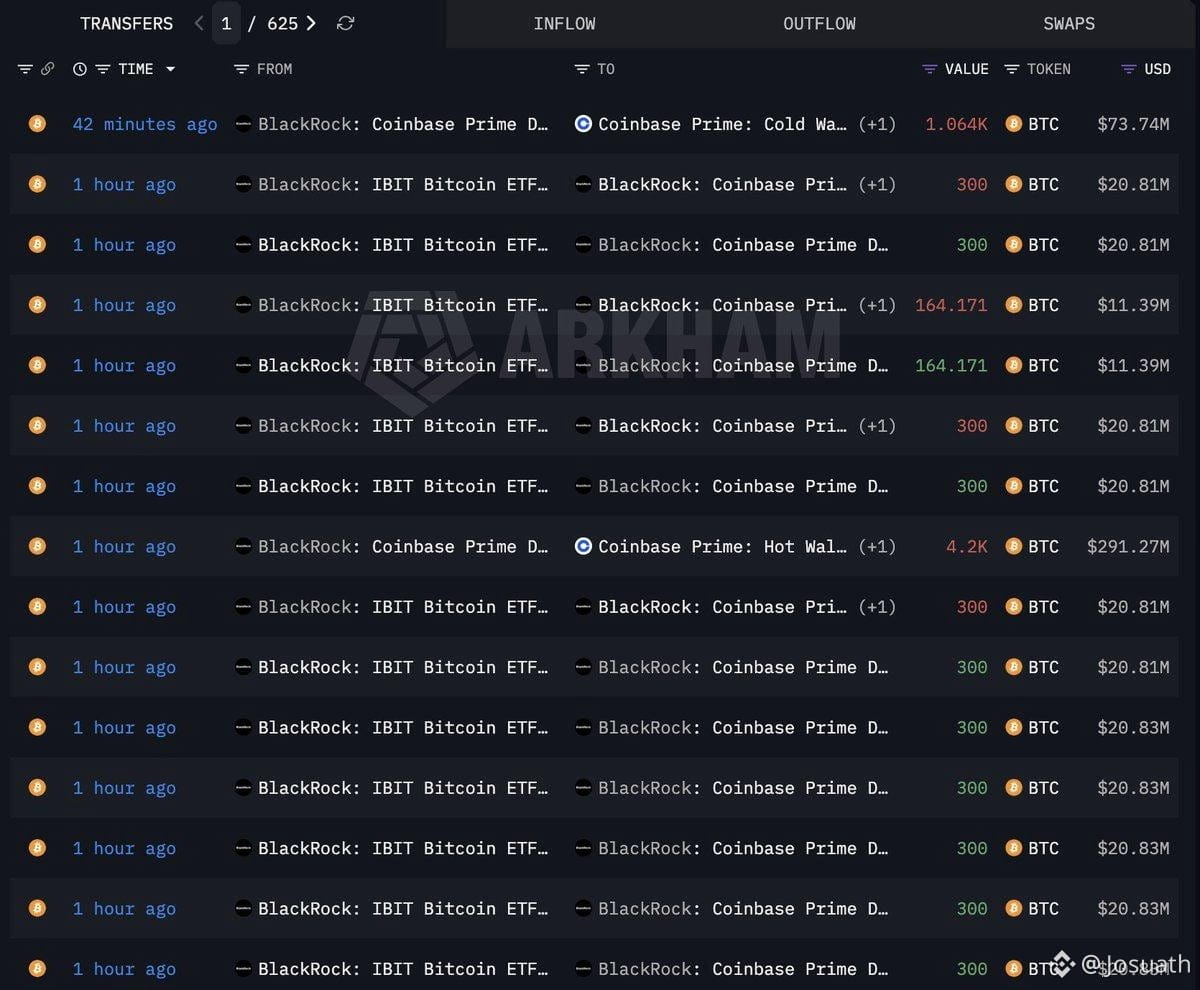Open the purple filter icon beside USD

coord(1129,69)
